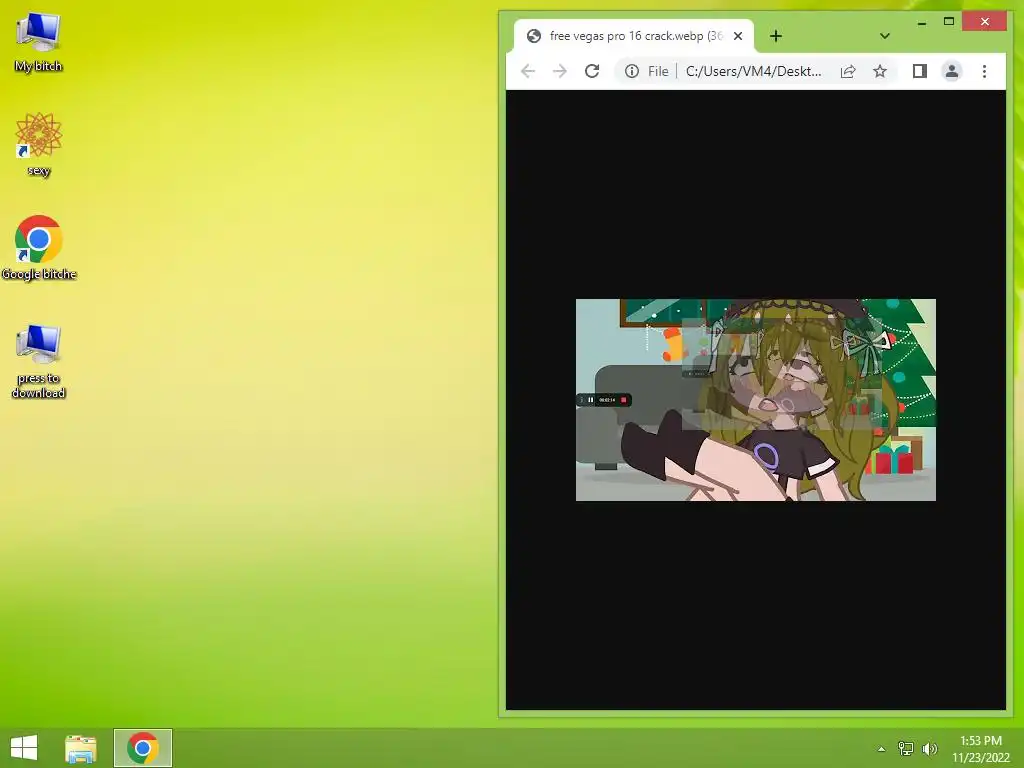This screenshot has width=1024, height=768.
Task: Select the "press to download" desktop icon
Action: (39, 360)
